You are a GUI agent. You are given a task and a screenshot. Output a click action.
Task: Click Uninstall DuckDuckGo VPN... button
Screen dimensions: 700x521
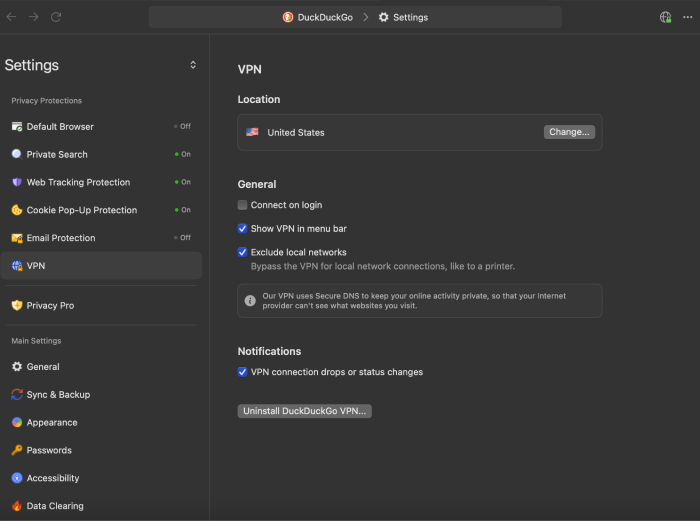[x=304, y=411]
